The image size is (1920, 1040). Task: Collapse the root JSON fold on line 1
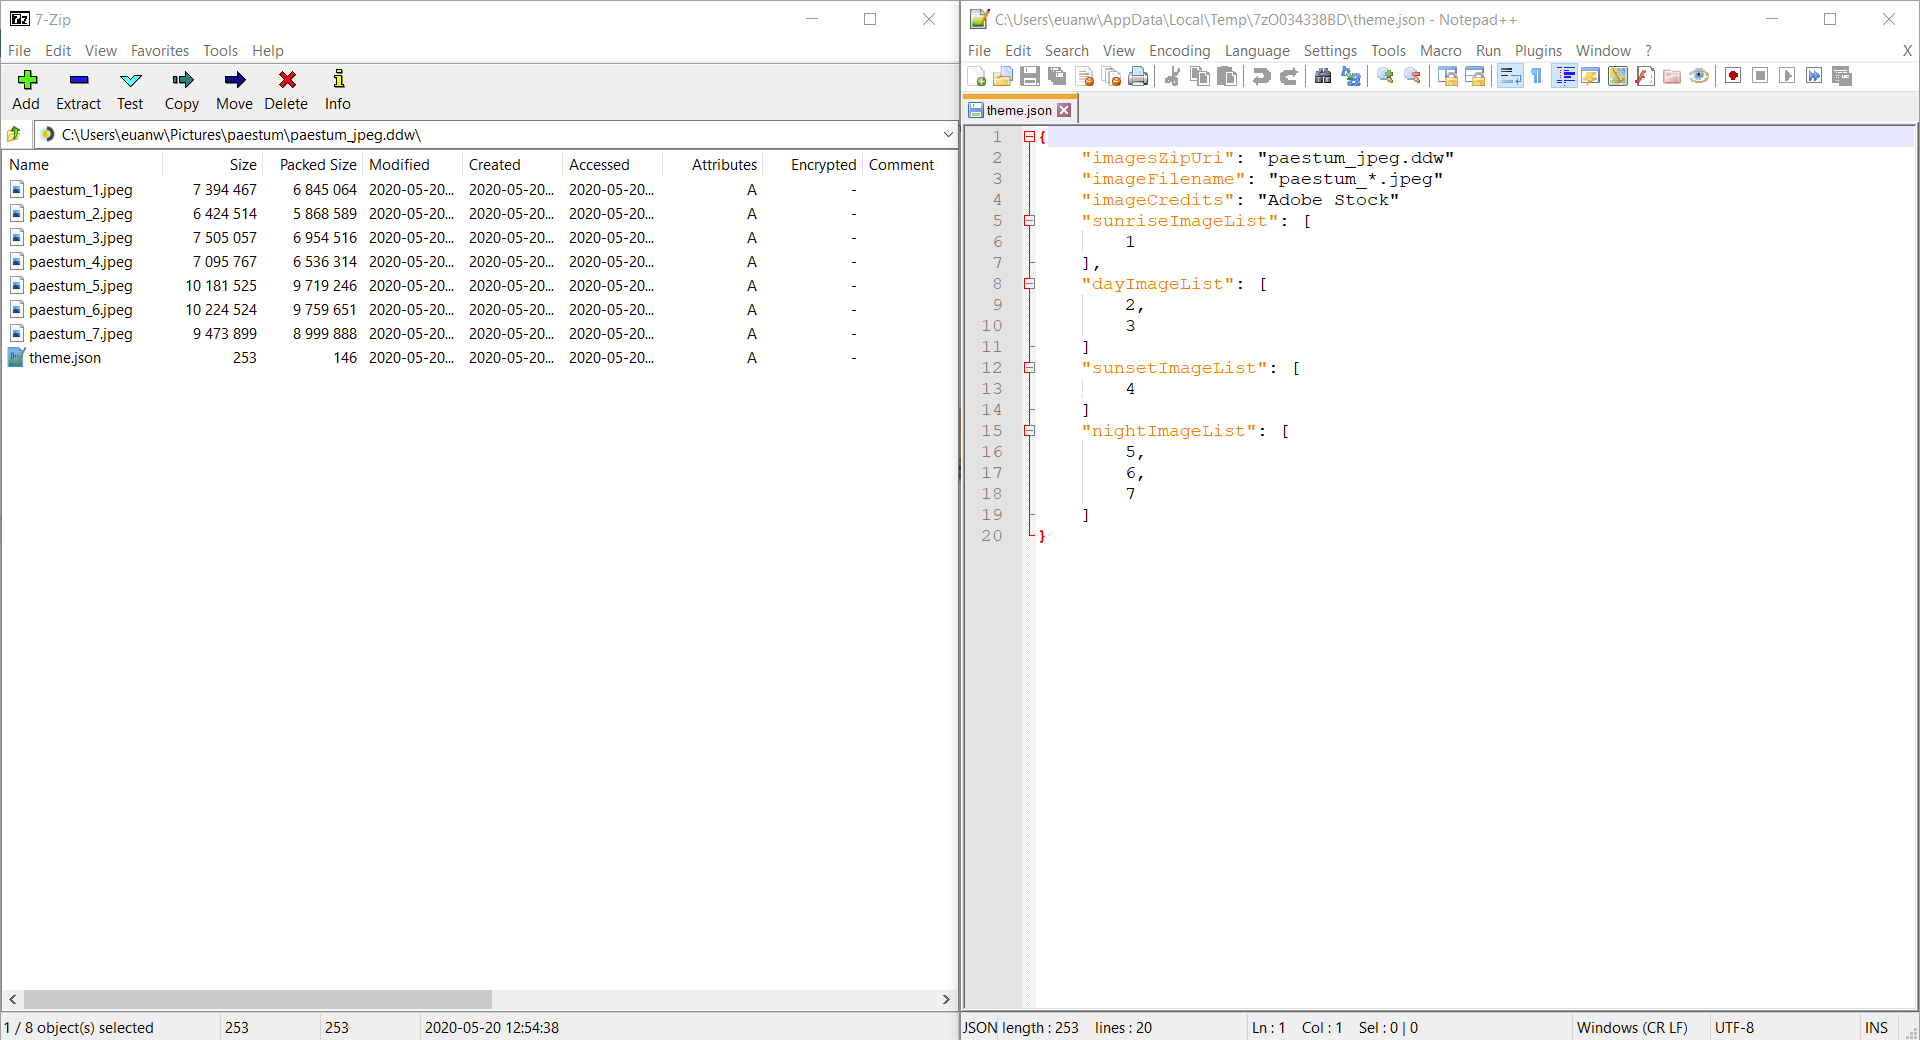[1030, 137]
